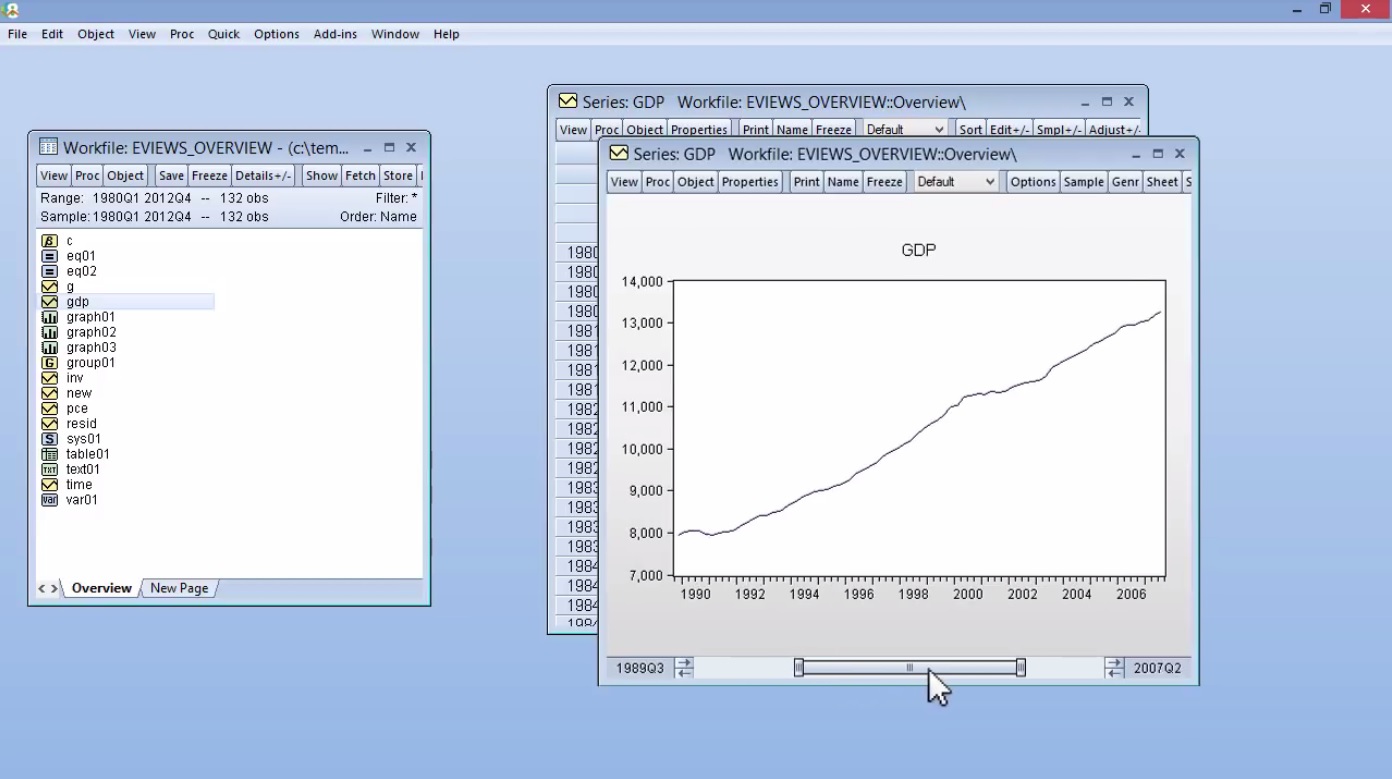Click Smpl+/- in the back GDP window toolbar
Image resolution: width=1392 pixels, height=779 pixels.
point(1058,130)
